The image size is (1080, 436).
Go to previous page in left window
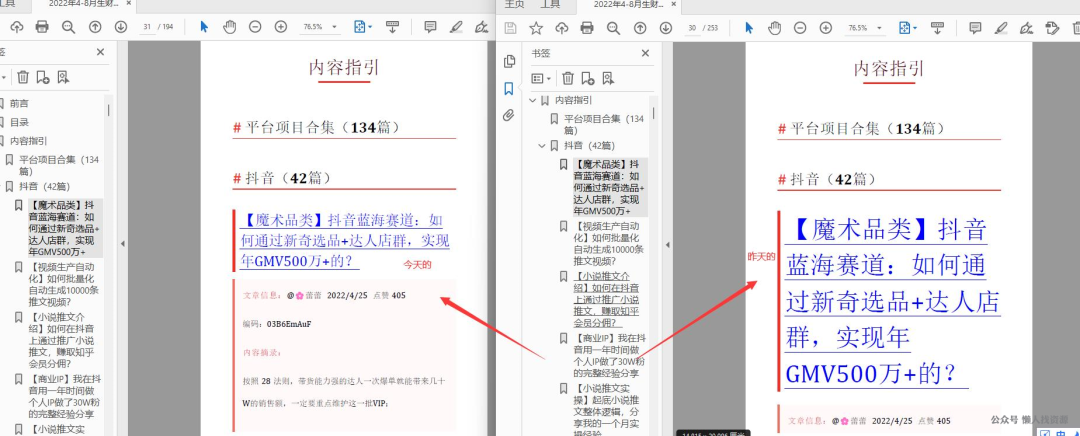click(95, 27)
